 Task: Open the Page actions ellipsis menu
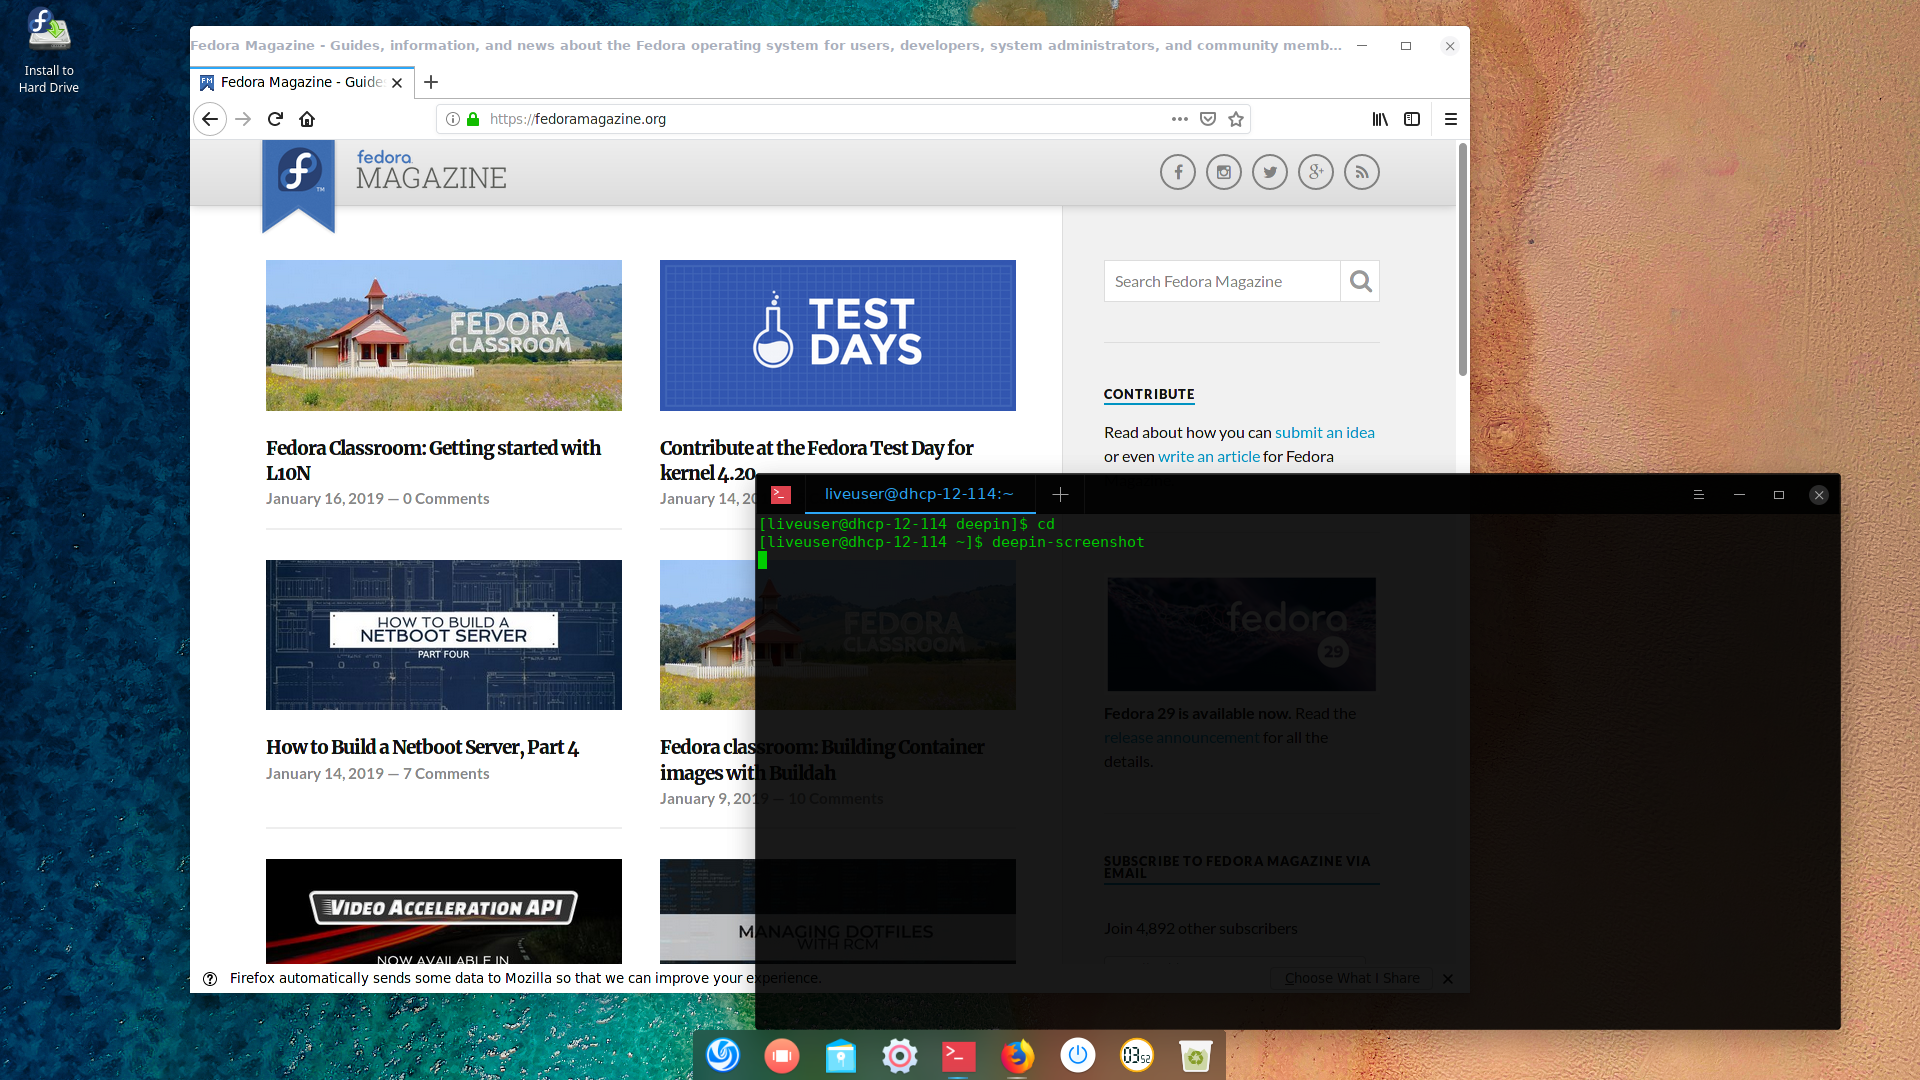click(x=1179, y=119)
